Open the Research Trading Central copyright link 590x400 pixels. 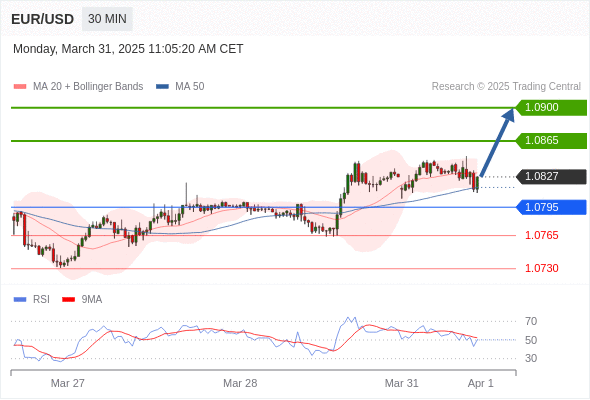(506, 87)
